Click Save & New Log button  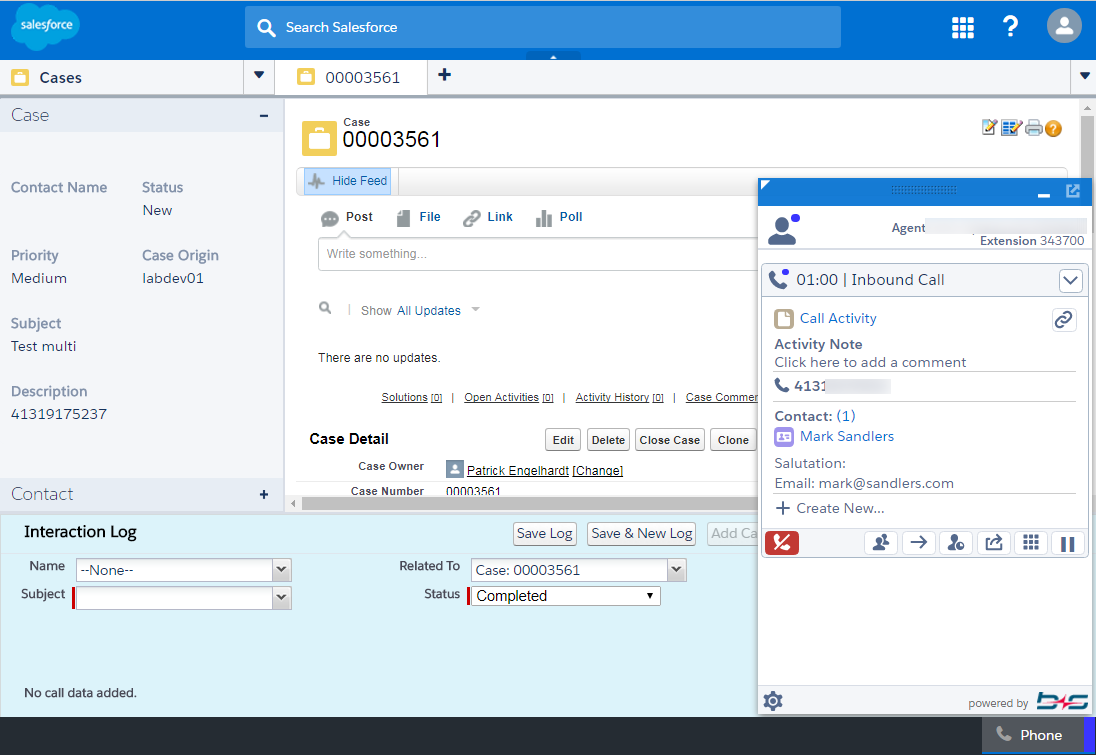(642, 534)
